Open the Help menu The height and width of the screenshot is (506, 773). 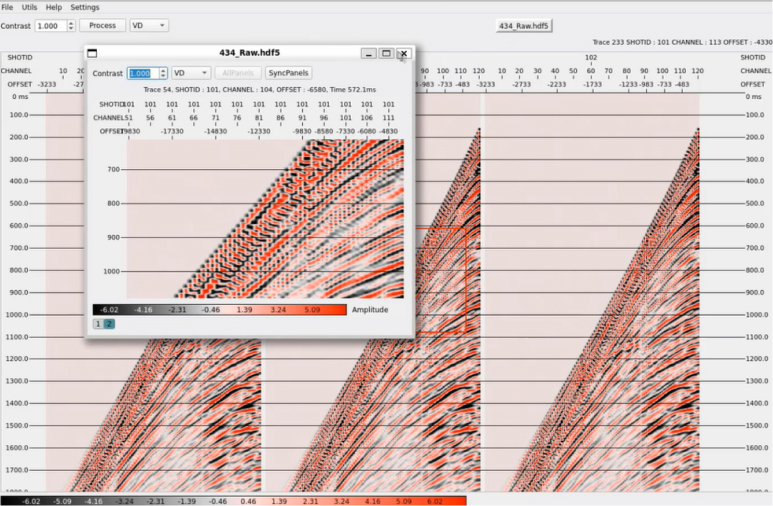53,7
